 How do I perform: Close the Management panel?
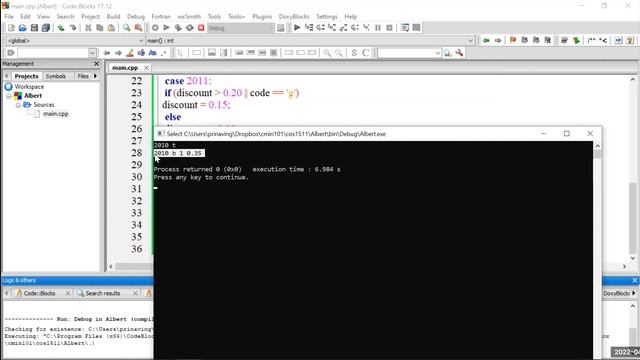pyautogui.click(x=97, y=64)
